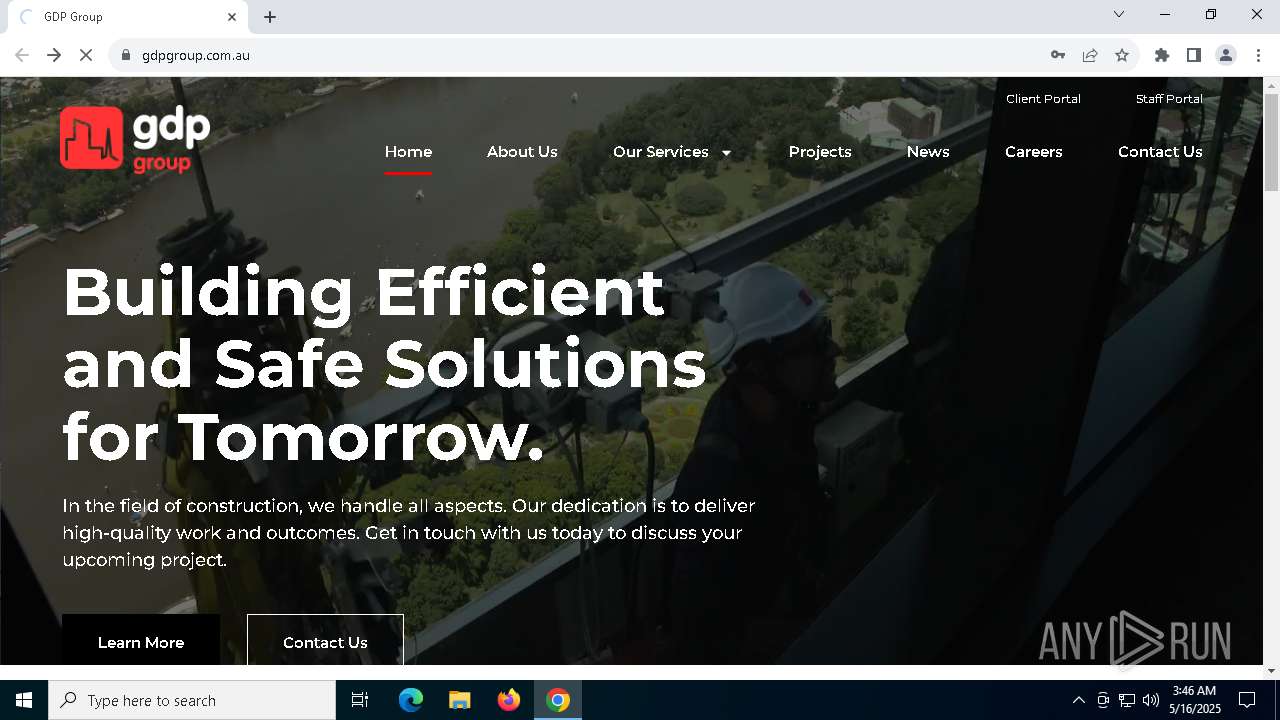The image size is (1280, 720).
Task: Click the scrollbar down arrow
Action: (x=1271, y=670)
